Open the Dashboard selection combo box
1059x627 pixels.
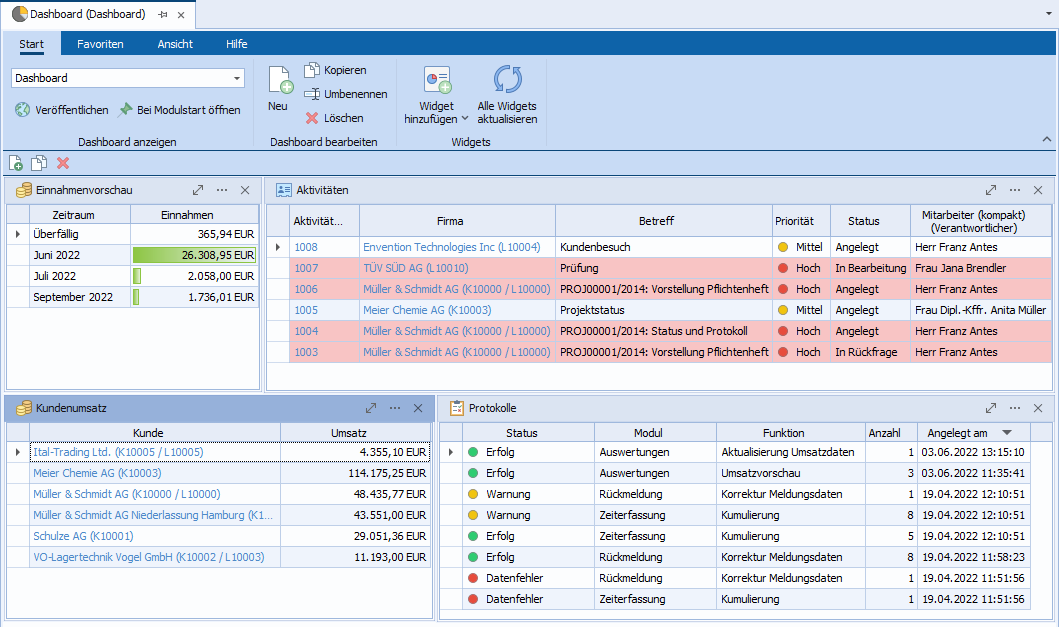pyautogui.click(x=237, y=78)
